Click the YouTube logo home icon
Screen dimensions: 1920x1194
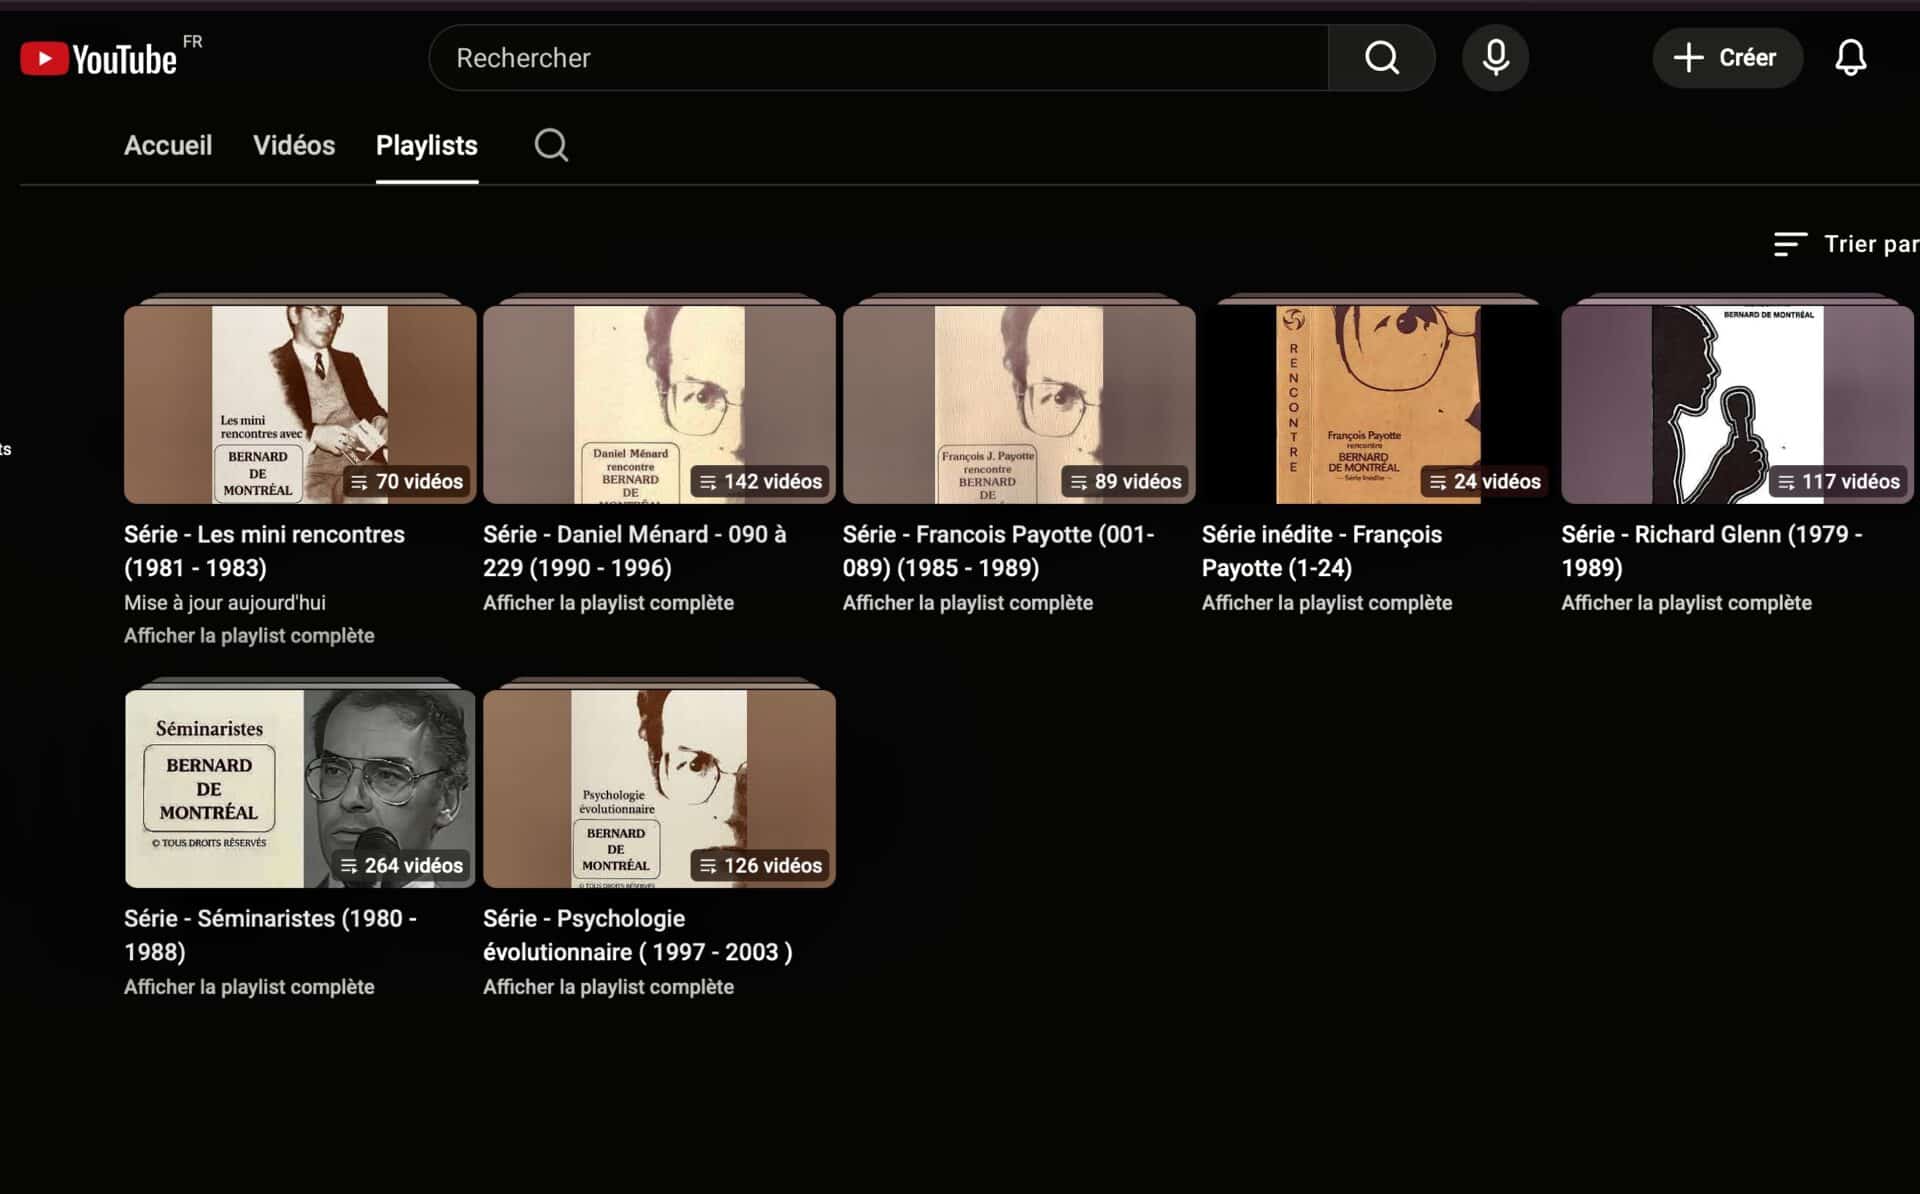(x=98, y=58)
